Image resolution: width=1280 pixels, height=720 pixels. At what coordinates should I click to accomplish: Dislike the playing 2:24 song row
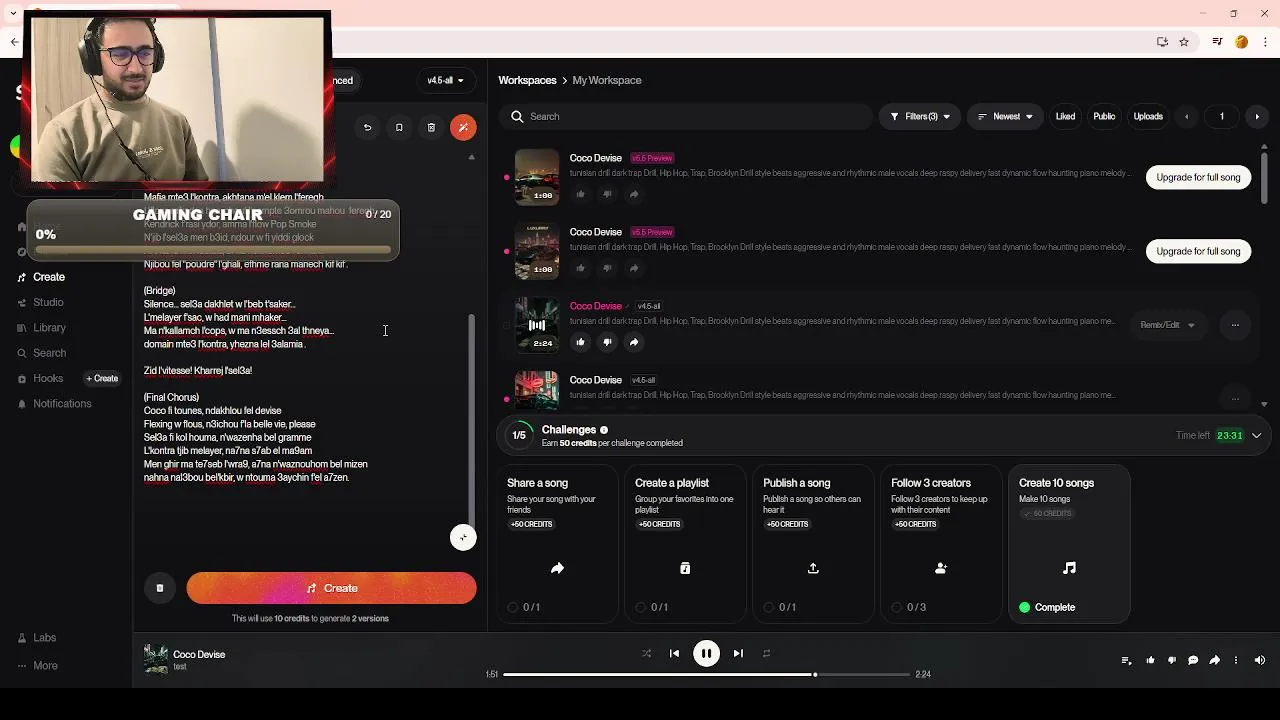[607, 342]
